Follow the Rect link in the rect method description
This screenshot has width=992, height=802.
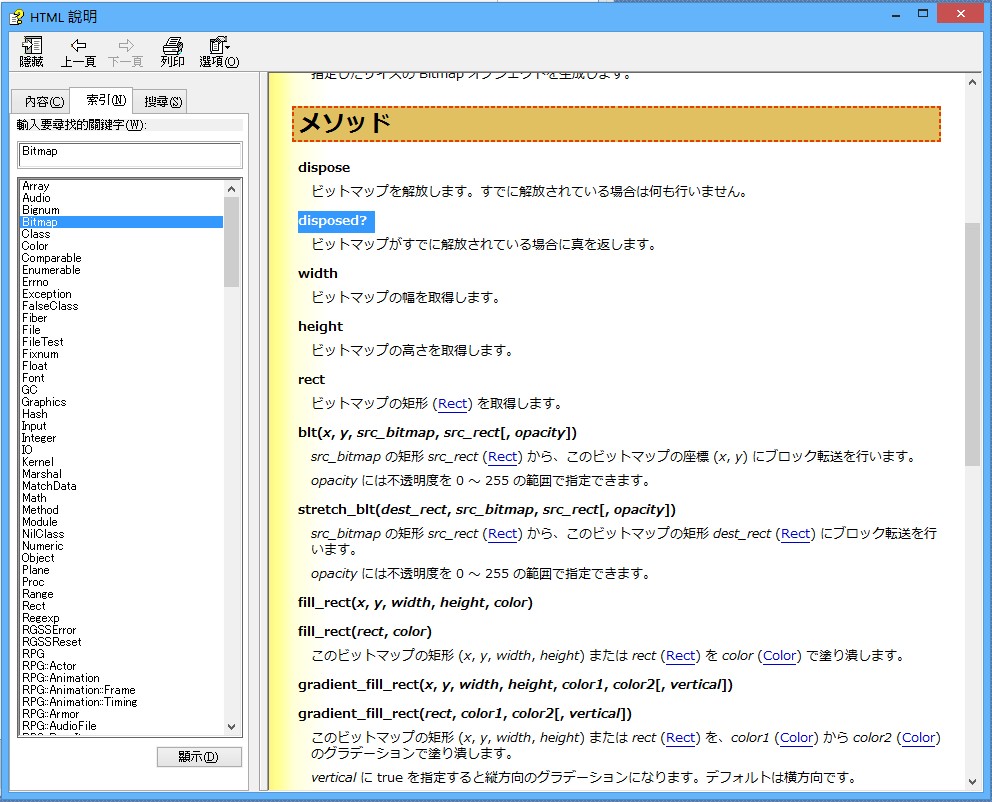[x=453, y=404]
